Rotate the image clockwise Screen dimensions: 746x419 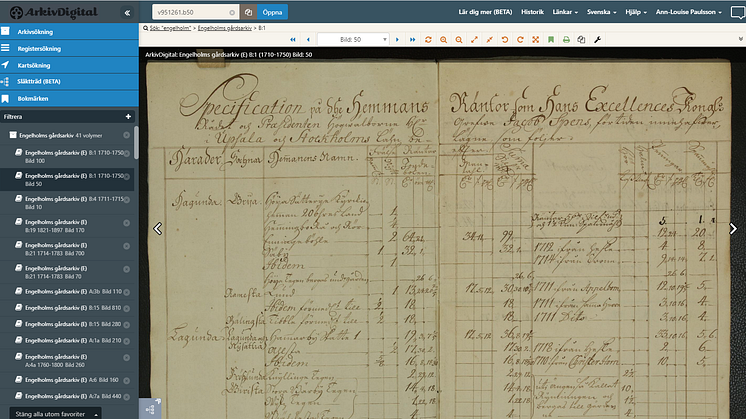pyautogui.click(x=520, y=39)
